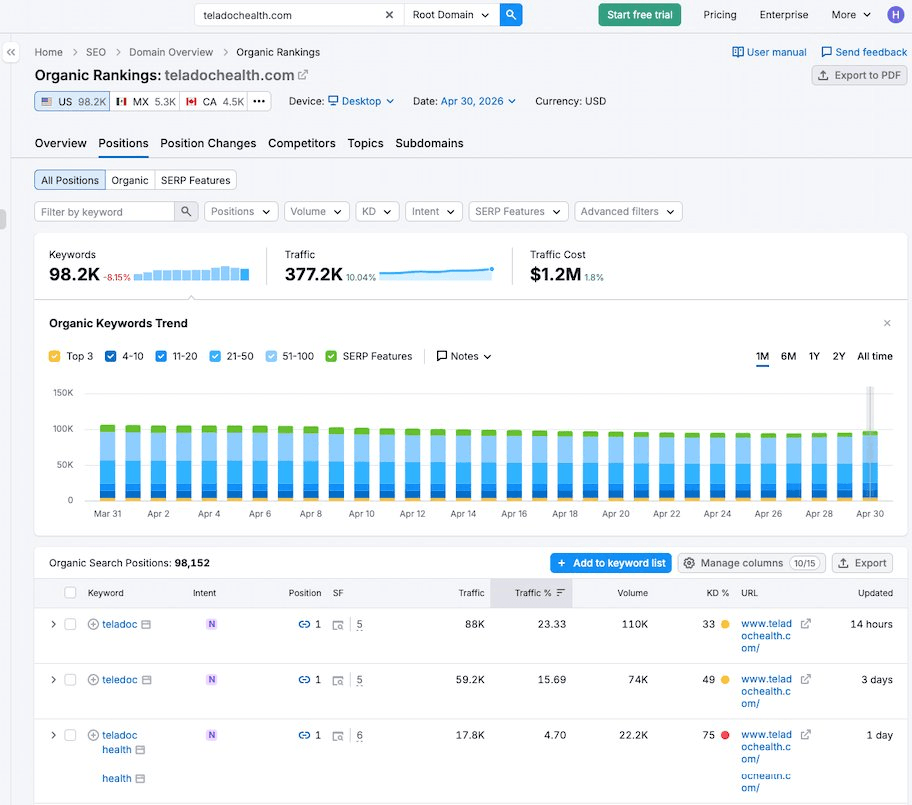Add teladoc health keyword via plus icon
This screenshot has width=912, height=805.
coord(93,735)
